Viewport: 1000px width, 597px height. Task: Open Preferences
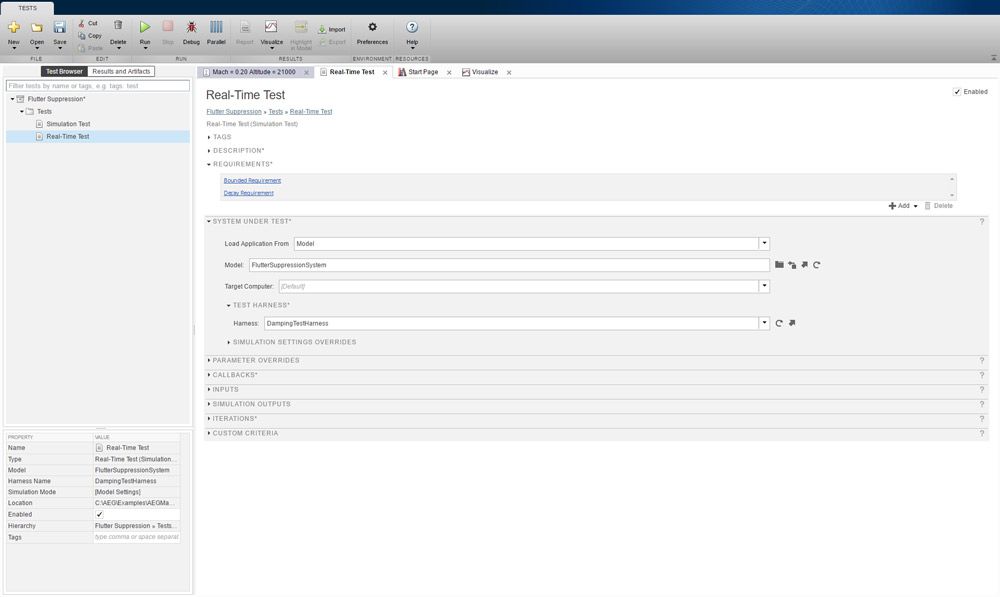tap(372, 29)
